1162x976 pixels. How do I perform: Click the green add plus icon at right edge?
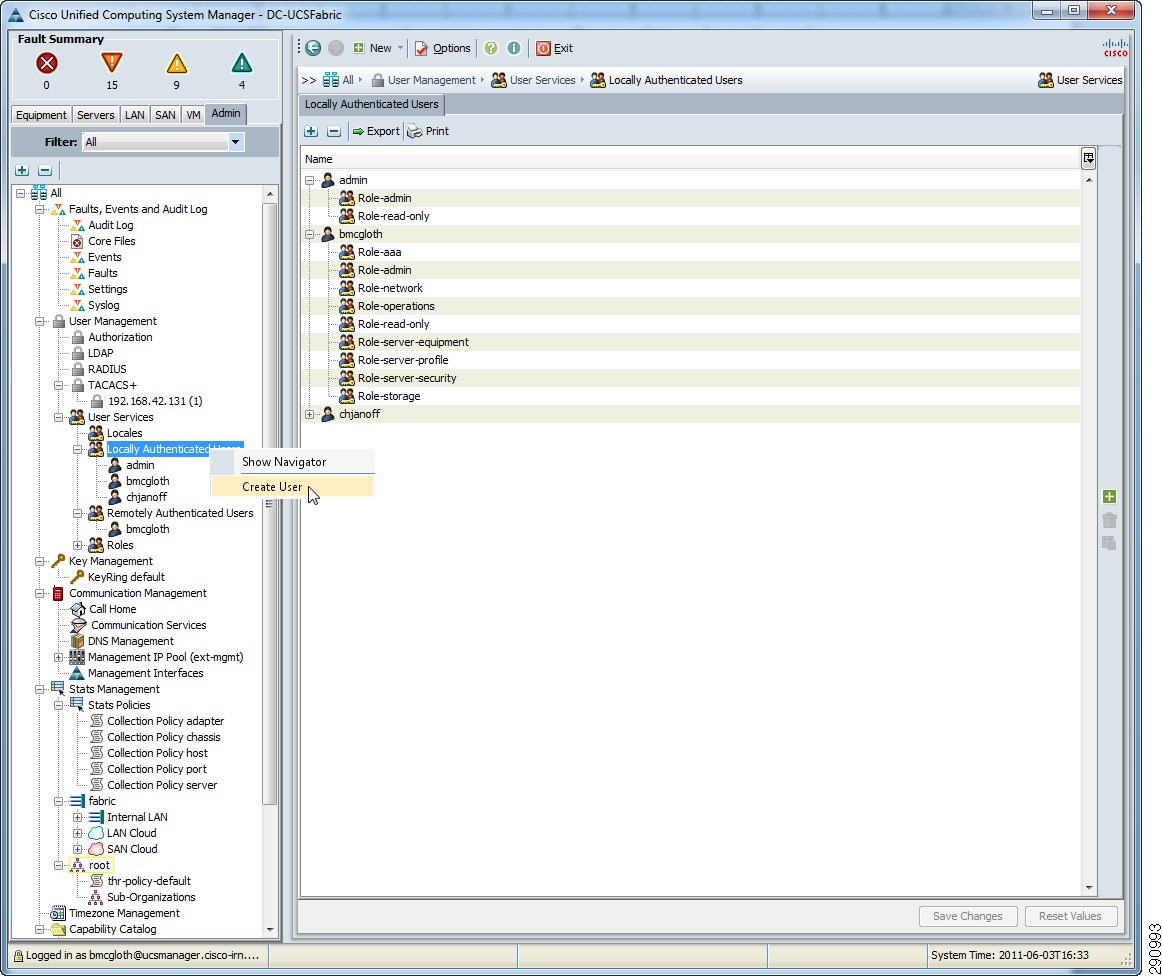click(x=1109, y=497)
